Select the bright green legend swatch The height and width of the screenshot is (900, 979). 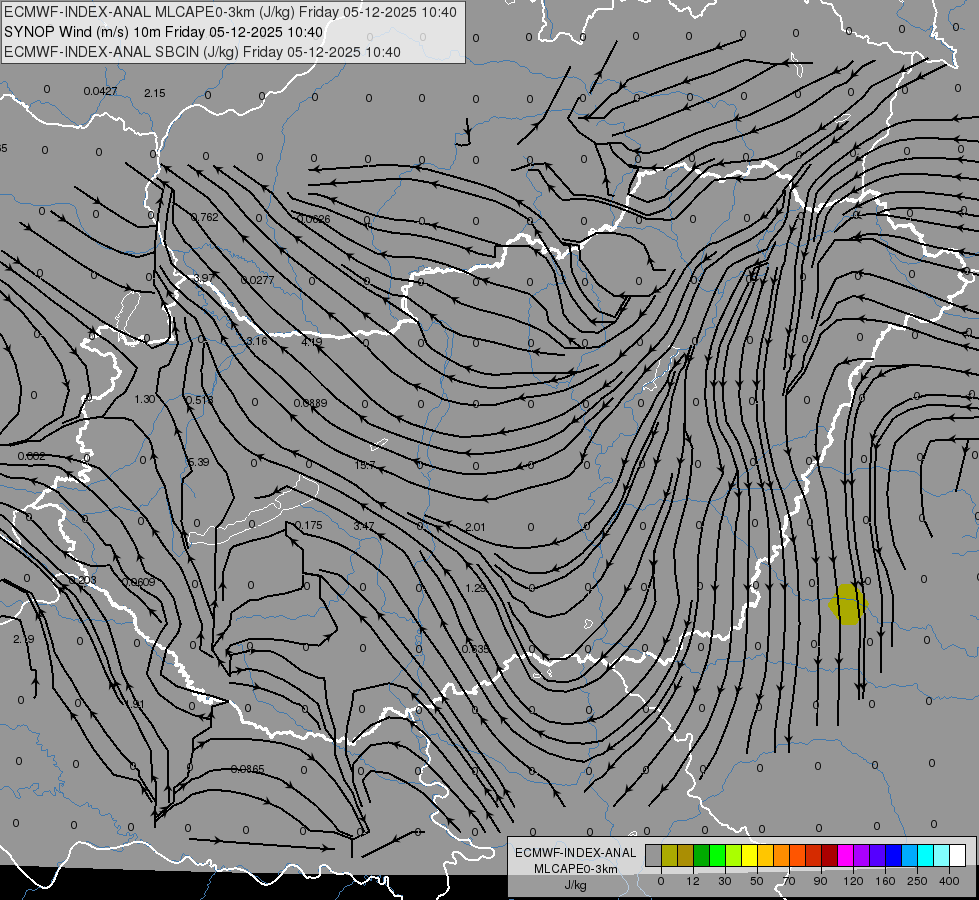click(x=717, y=855)
